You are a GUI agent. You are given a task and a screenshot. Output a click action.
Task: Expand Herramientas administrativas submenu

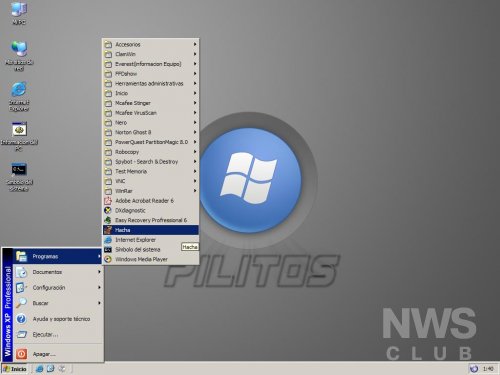point(151,83)
